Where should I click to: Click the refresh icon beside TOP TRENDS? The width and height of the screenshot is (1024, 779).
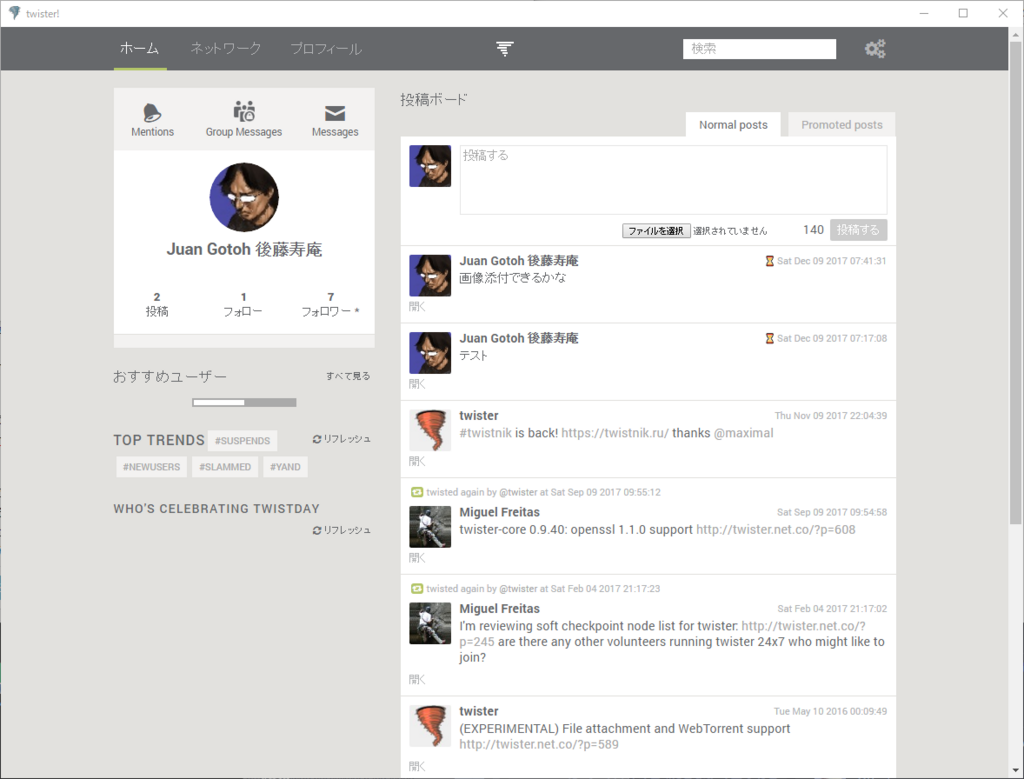pos(317,439)
